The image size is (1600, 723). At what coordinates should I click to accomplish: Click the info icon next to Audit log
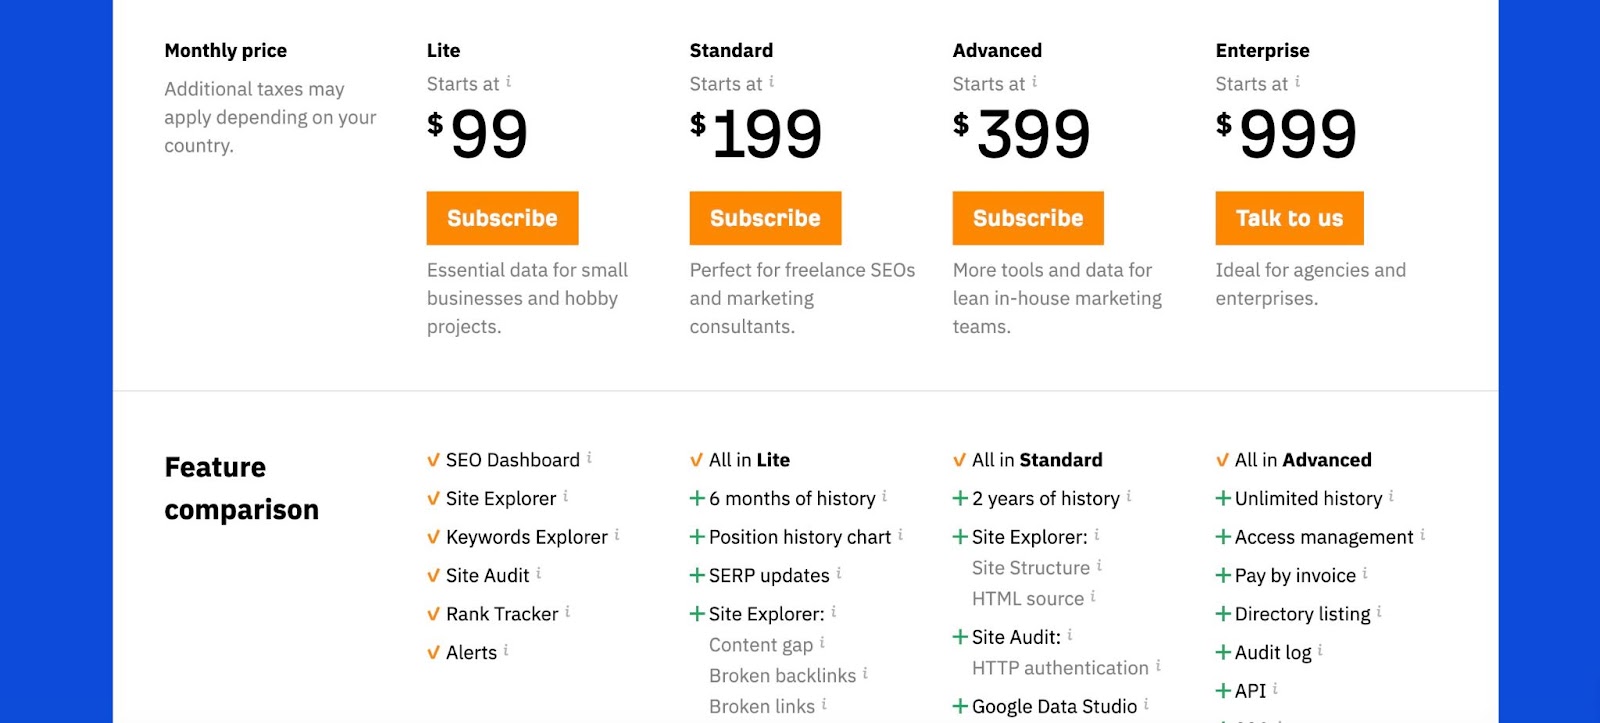[1320, 650]
